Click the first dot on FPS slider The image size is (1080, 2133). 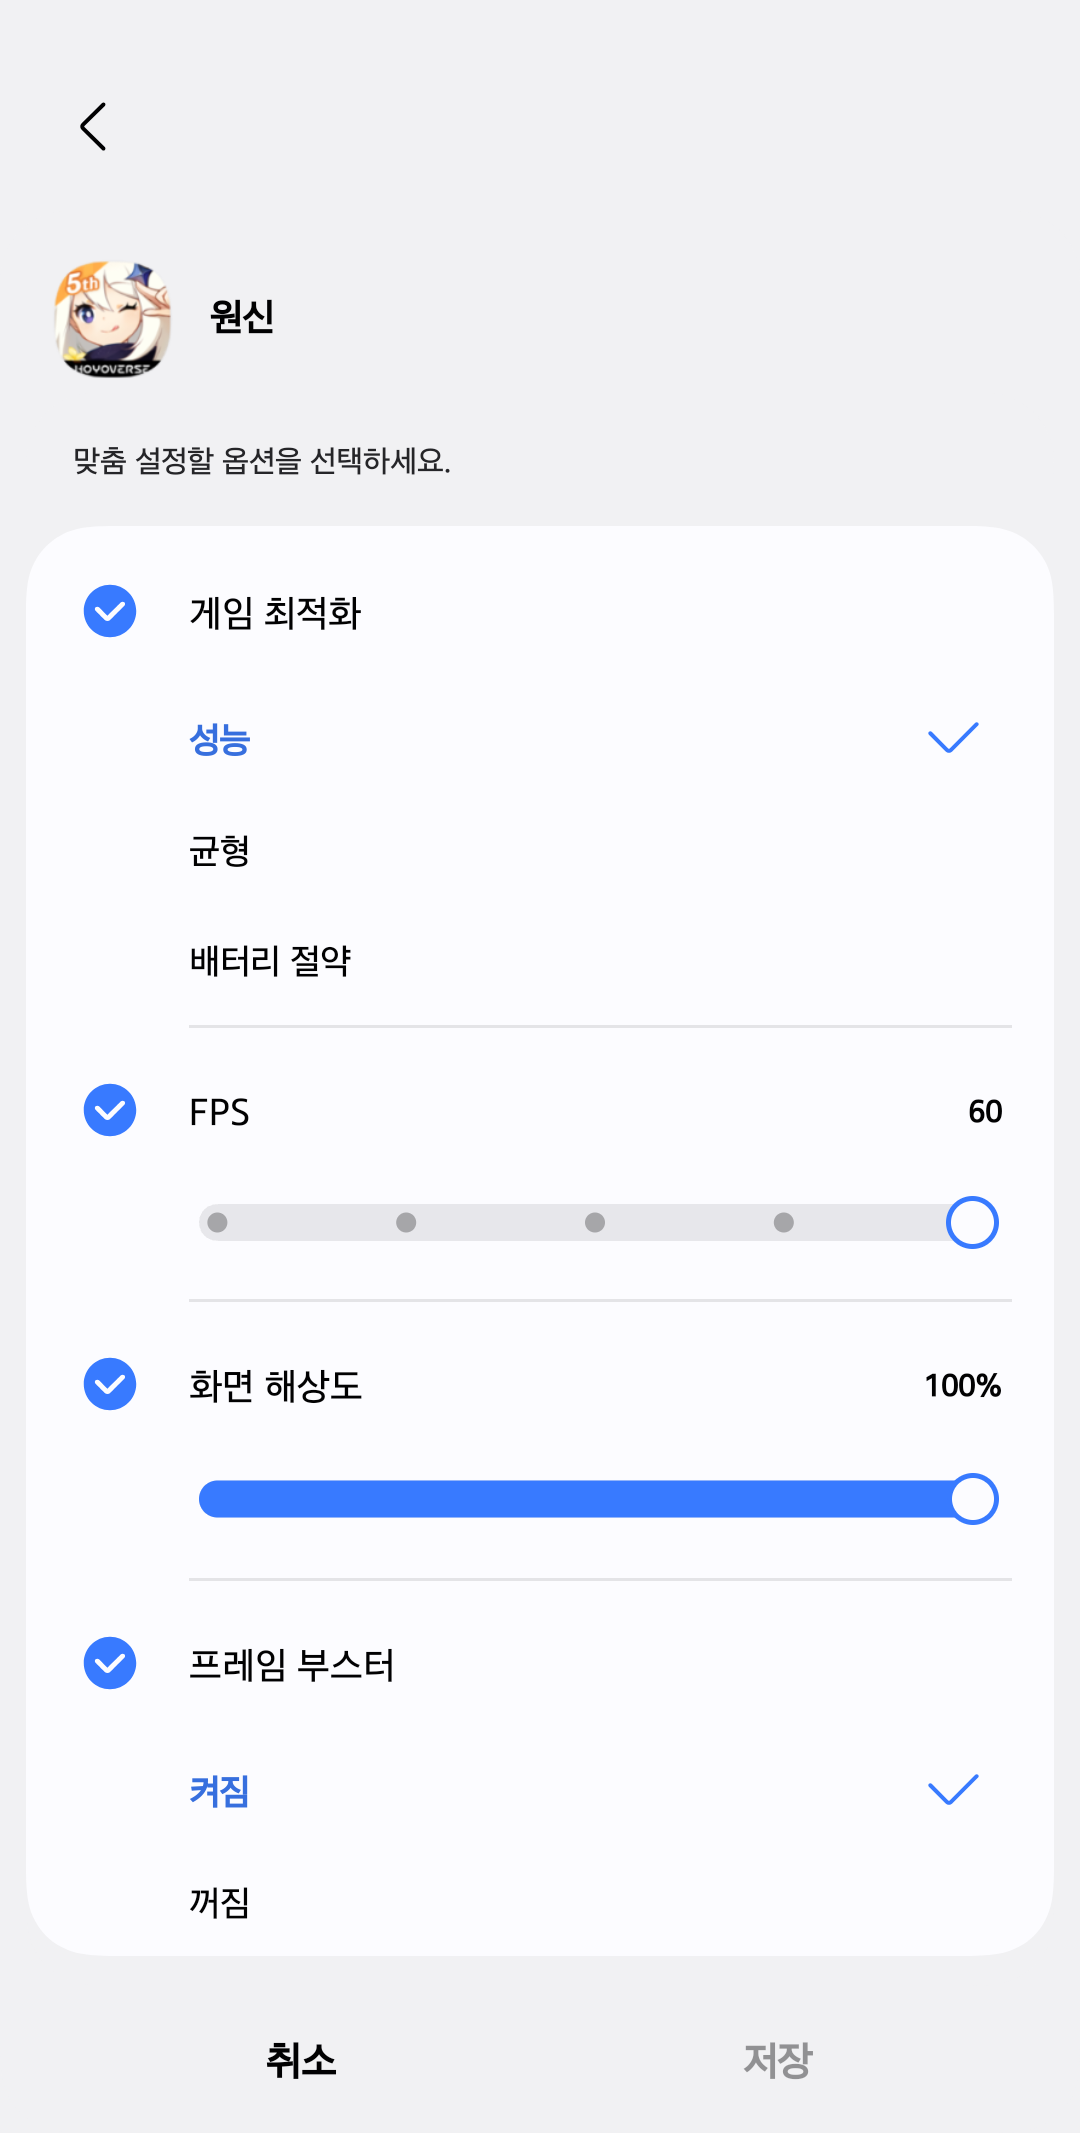(218, 1222)
